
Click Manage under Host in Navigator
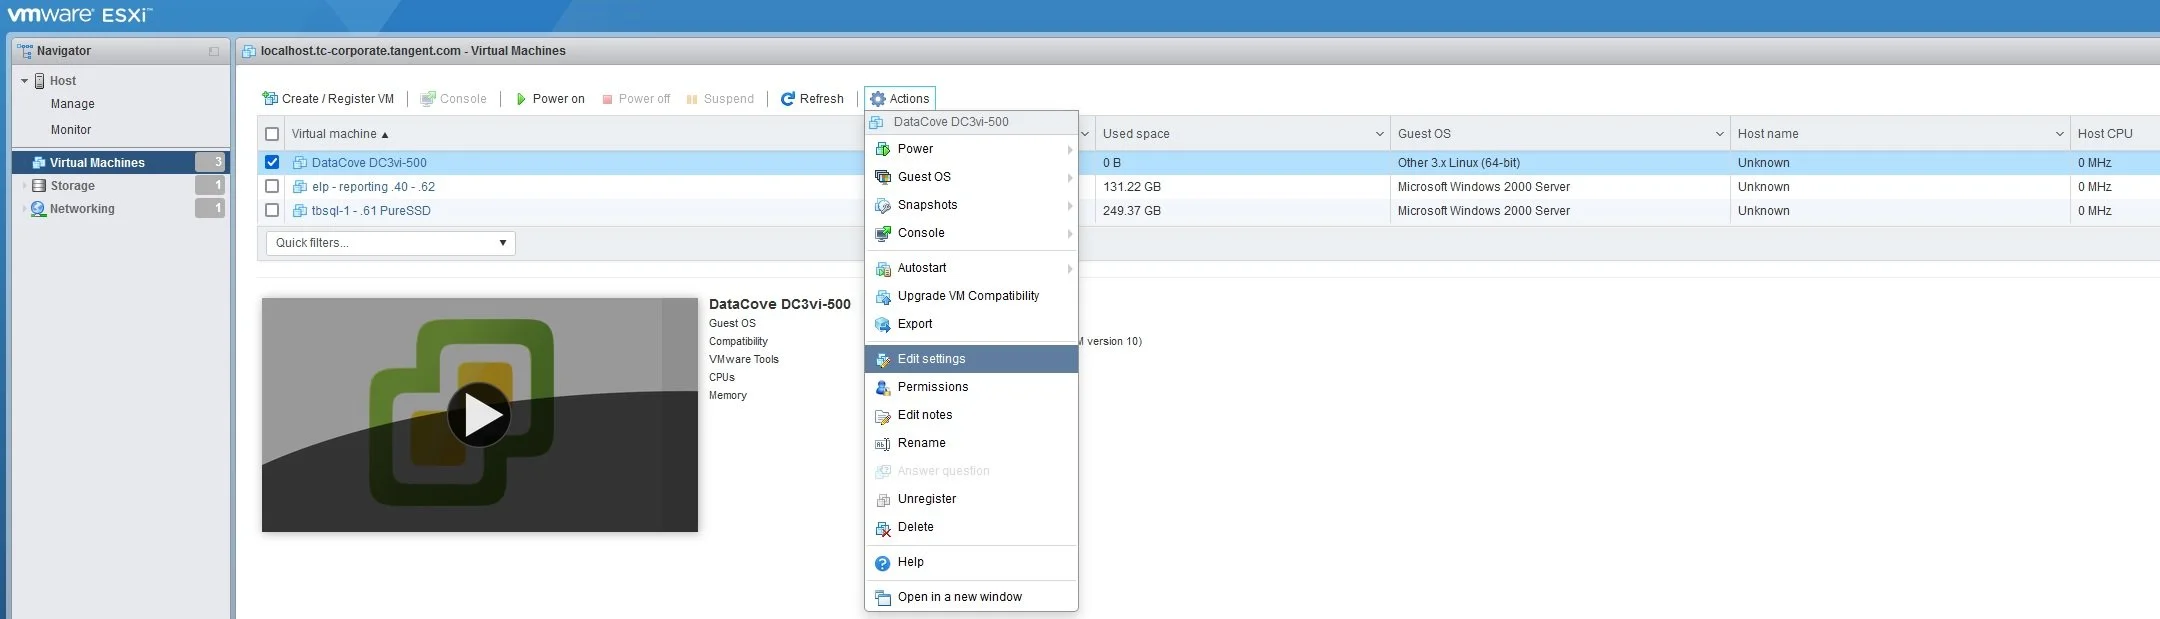[73, 104]
